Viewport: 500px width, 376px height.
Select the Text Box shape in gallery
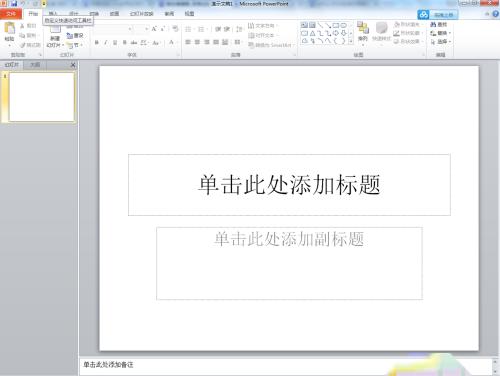(x=304, y=25)
